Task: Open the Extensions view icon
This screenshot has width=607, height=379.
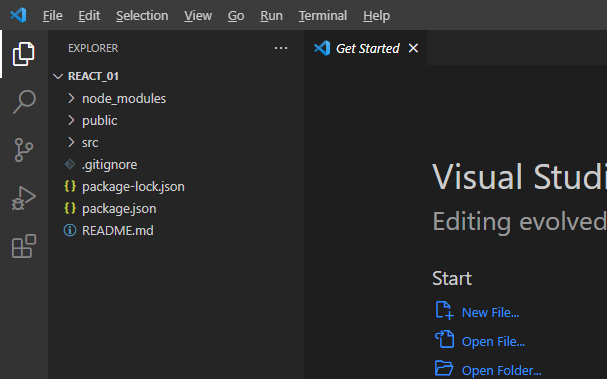Action: point(24,246)
